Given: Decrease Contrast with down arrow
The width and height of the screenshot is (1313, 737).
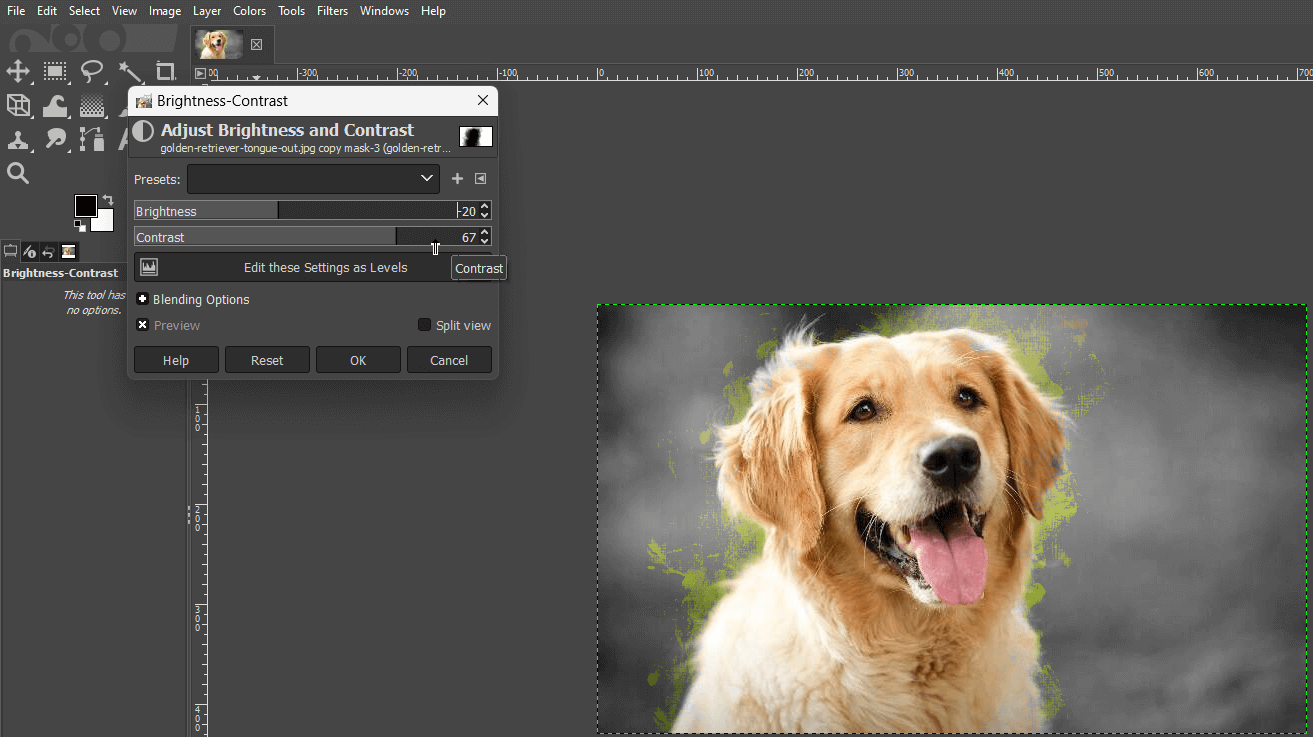Looking at the screenshot, I should point(485,241).
